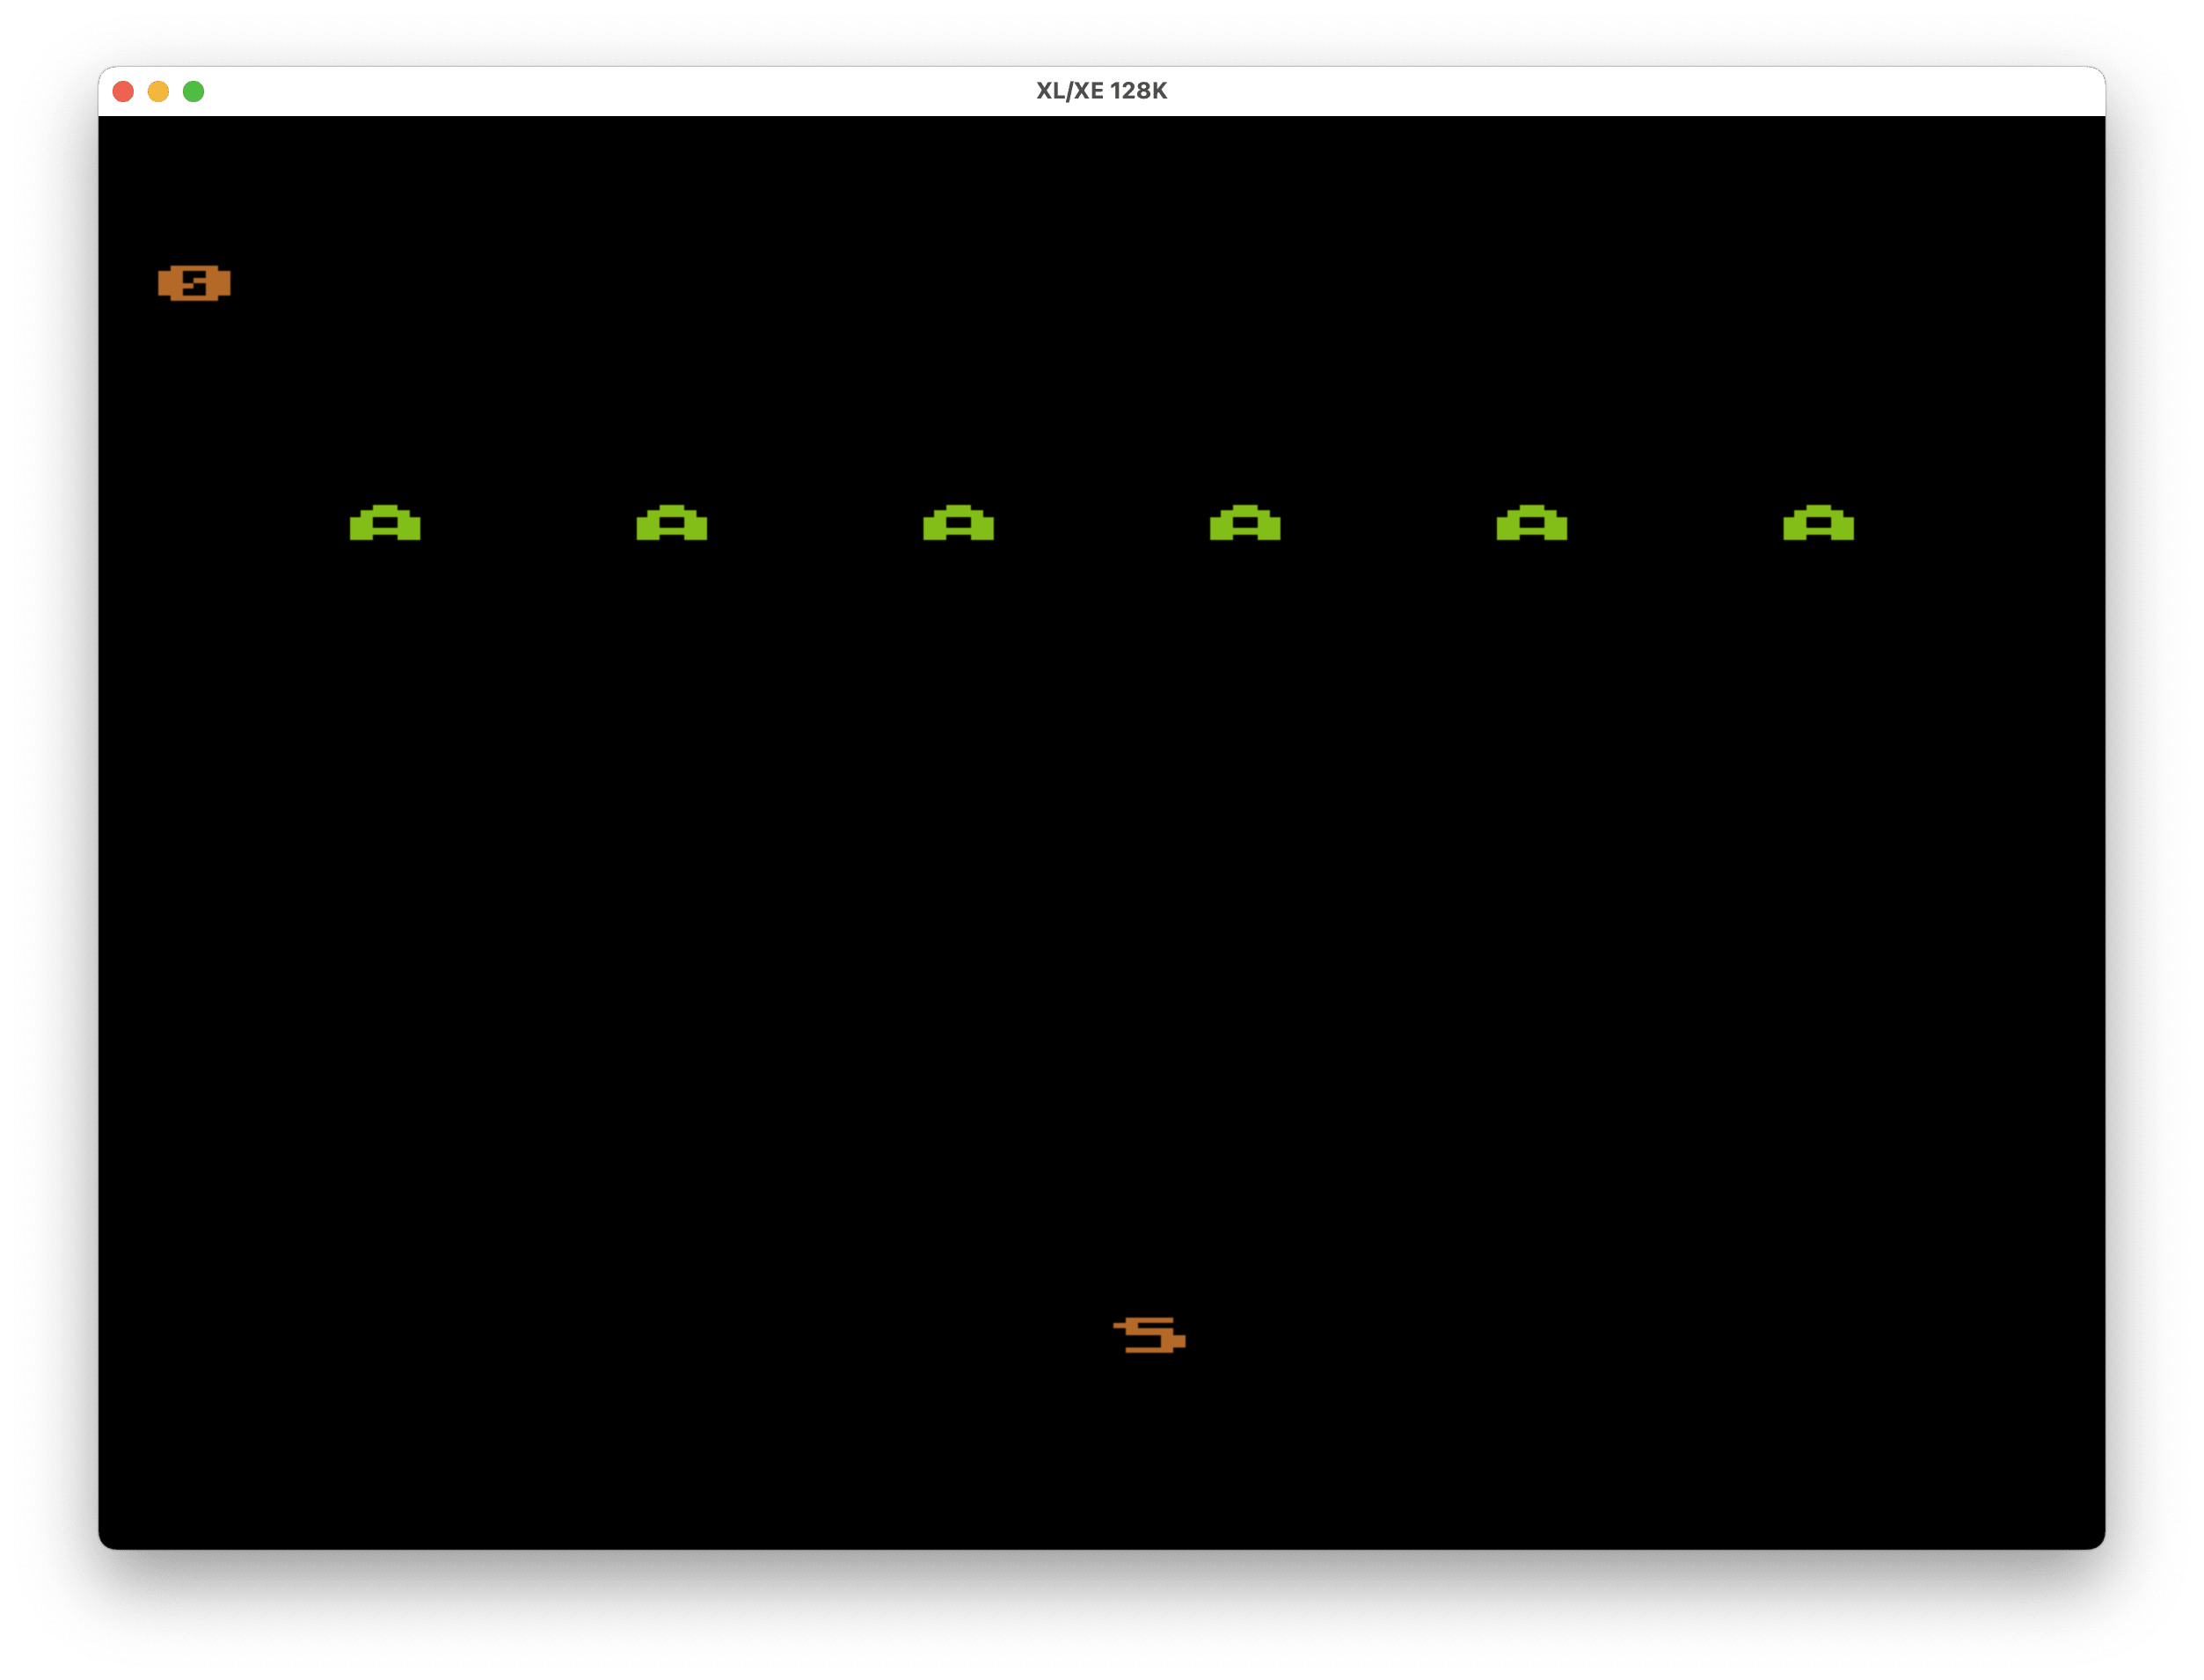Screen dimensions: 2204x1680
Task: Click the third green alien from the left
Action: click(958, 523)
